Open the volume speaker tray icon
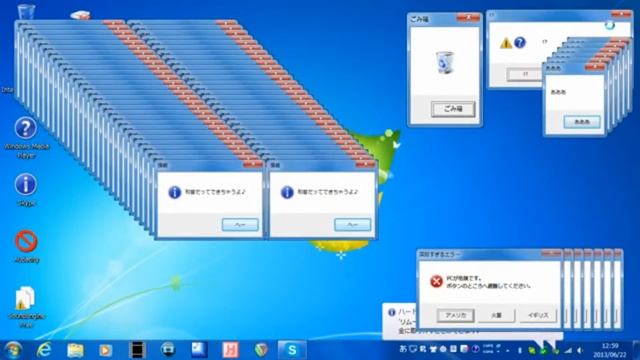This screenshot has width=640, height=360. tap(580, 350)
